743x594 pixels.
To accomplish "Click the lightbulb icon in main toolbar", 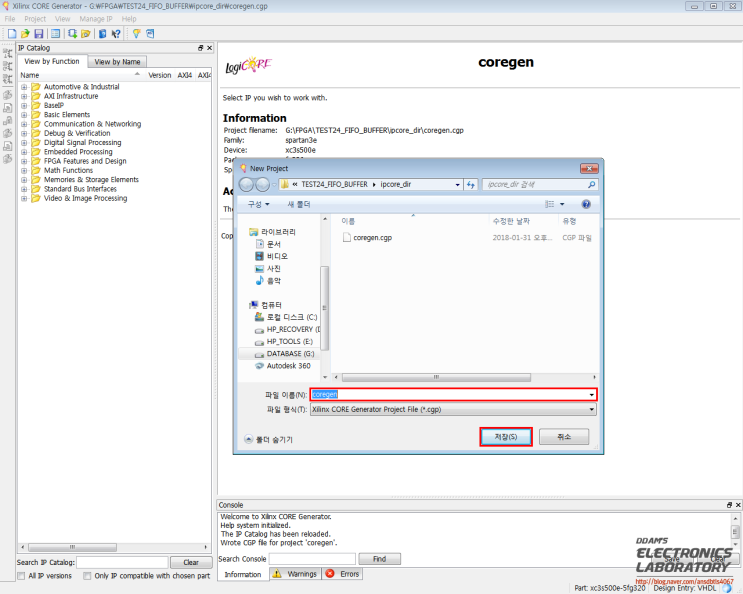I will tap(136, 33).
